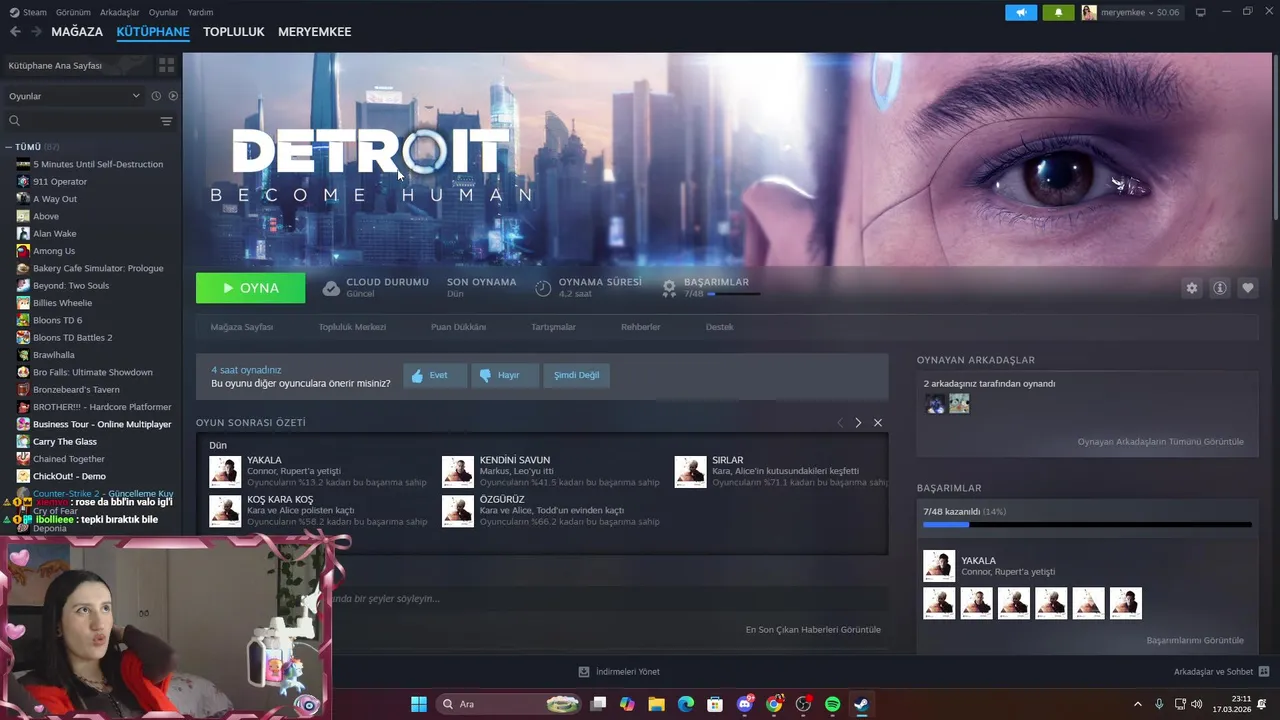
Task: Click the green OYNA play button
Action: (251, 288)
